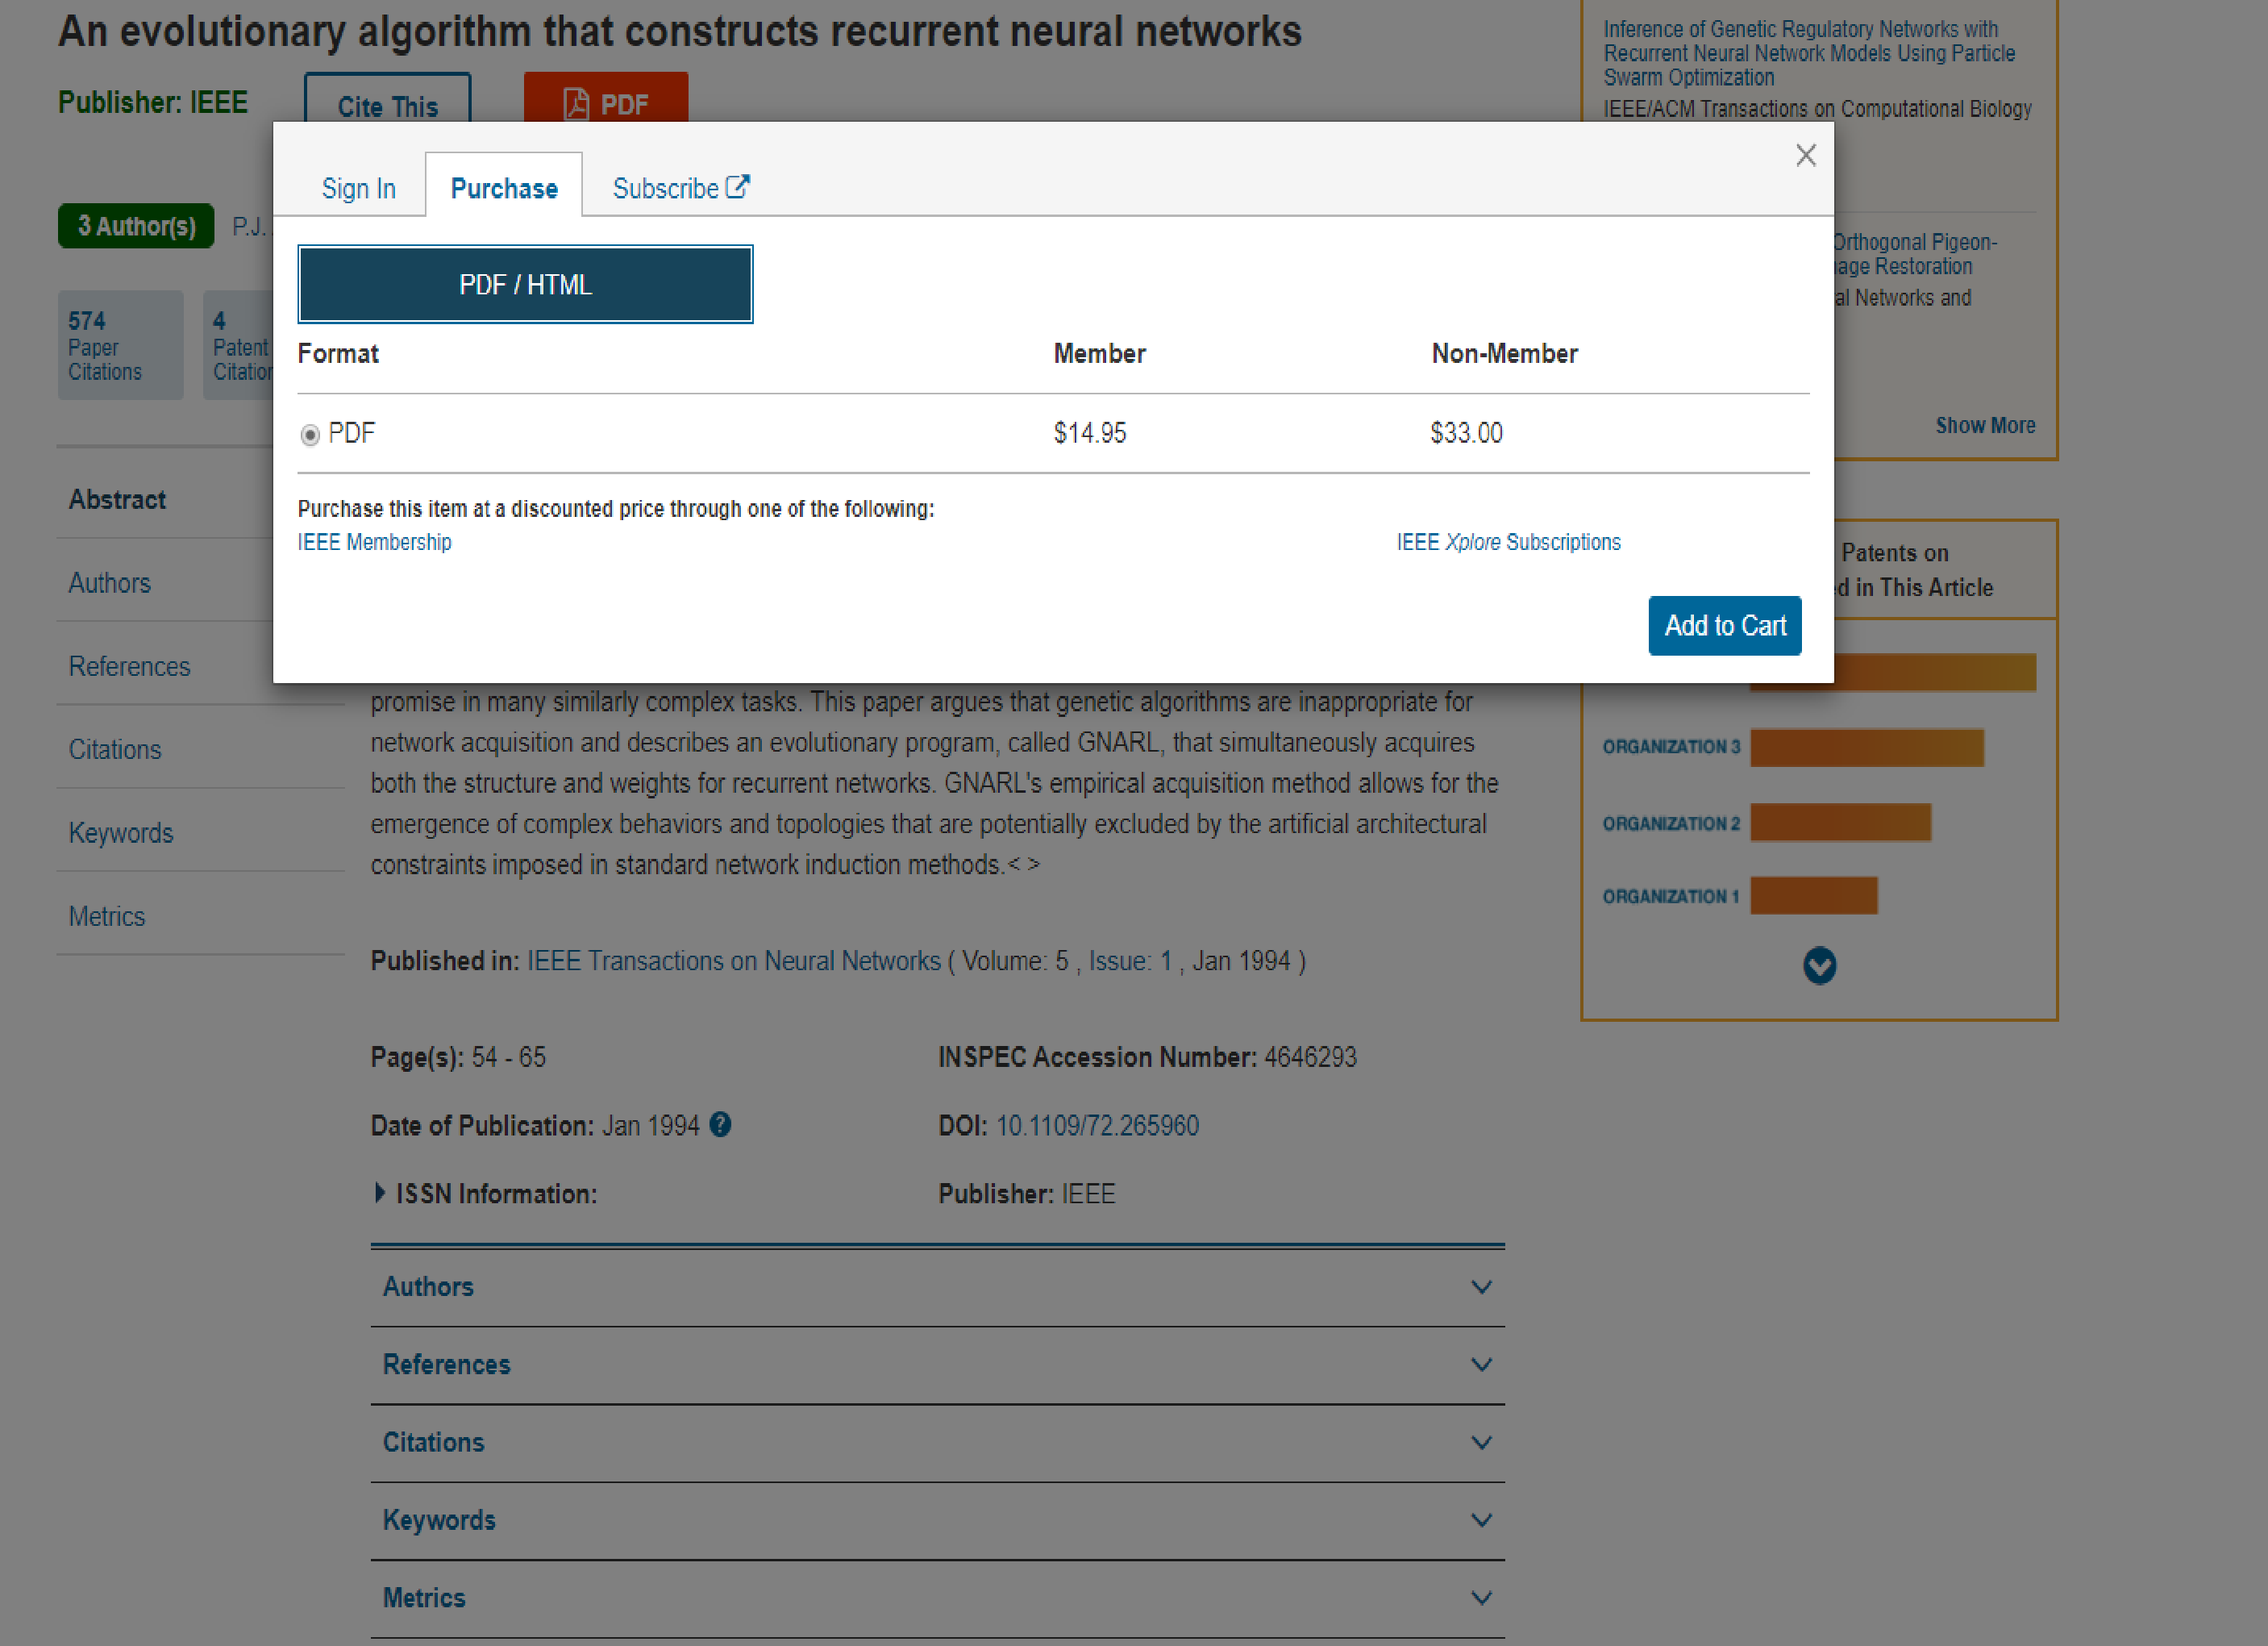Expand the ISSN Information triangle
Image resolution: width=2268 pixels, height=1646 pixels.
(380, 1193)
